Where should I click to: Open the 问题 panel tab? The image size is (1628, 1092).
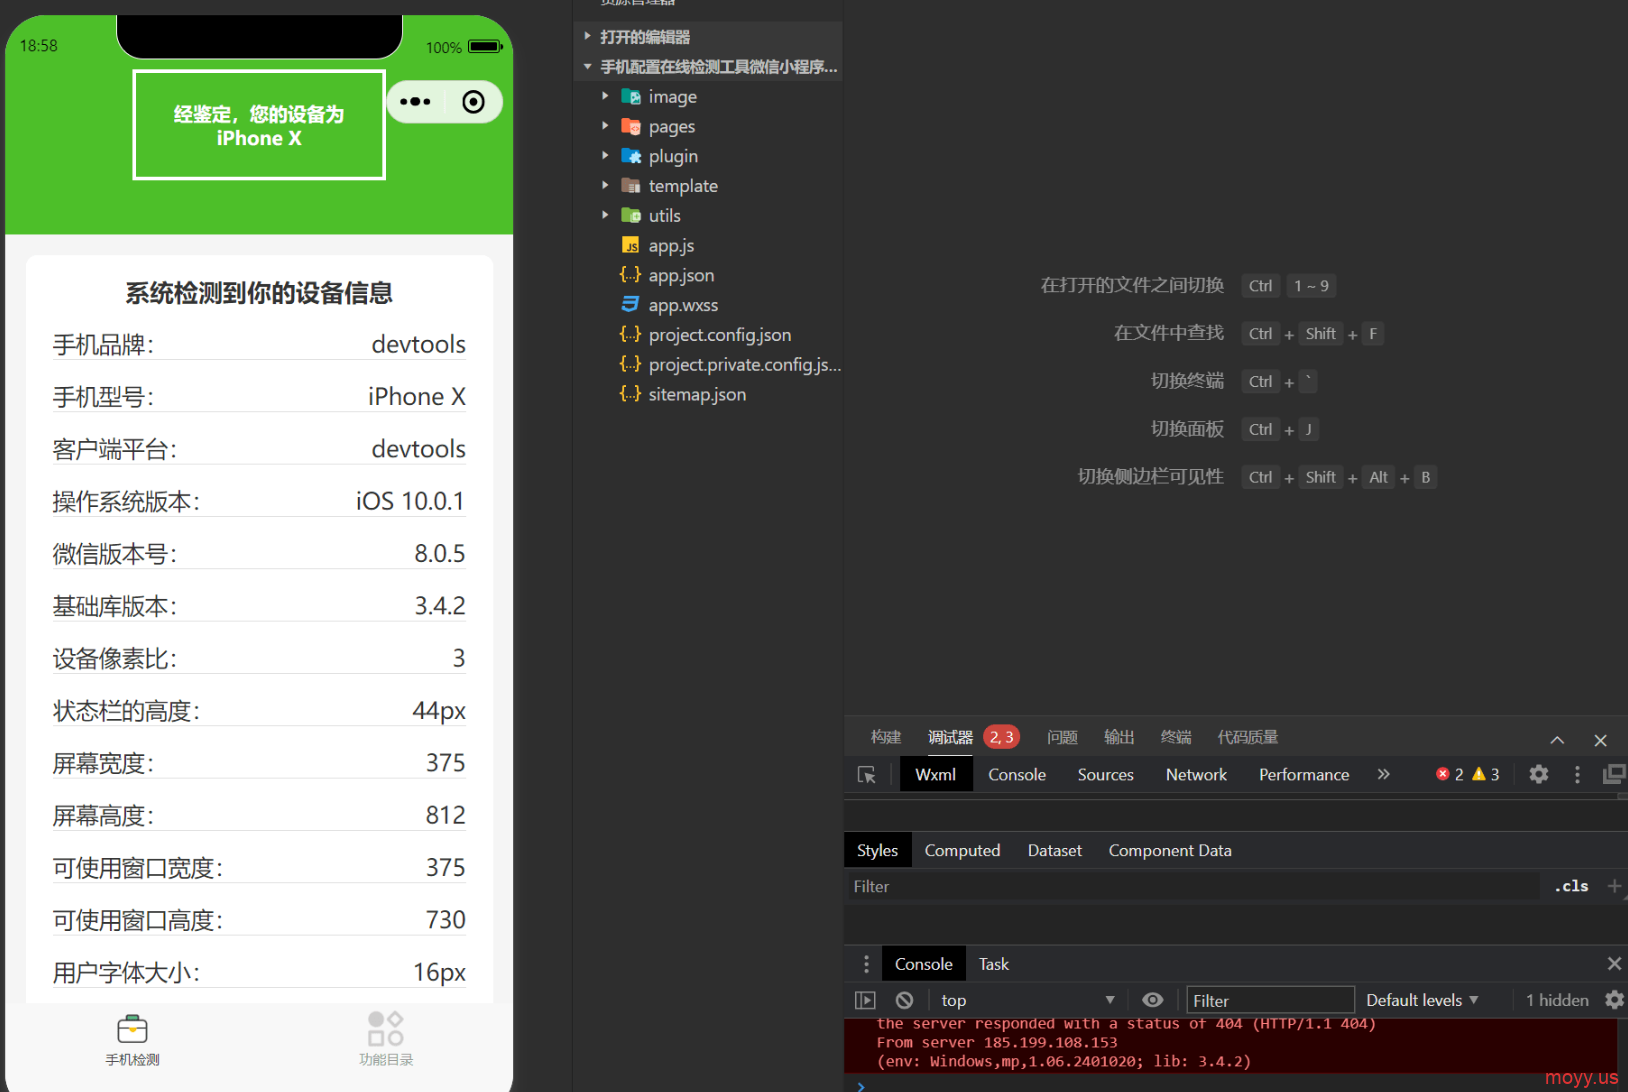(1062, 737)
